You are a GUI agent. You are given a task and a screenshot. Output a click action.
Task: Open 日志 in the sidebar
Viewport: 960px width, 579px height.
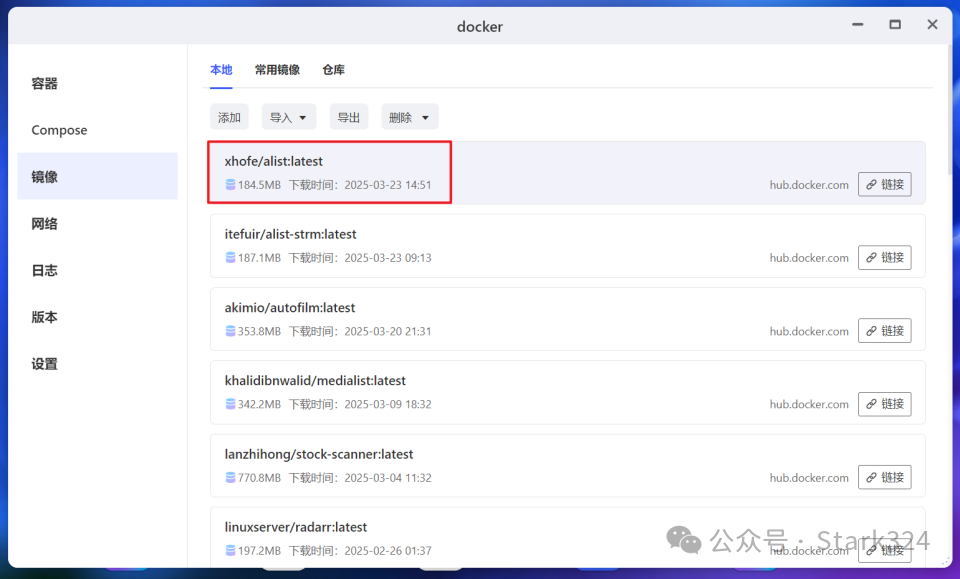coord(45,271)
